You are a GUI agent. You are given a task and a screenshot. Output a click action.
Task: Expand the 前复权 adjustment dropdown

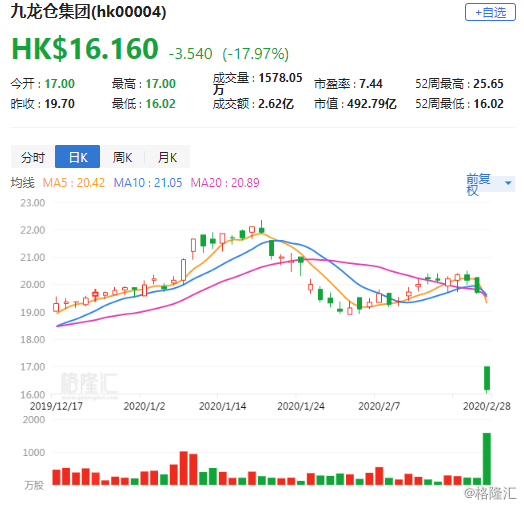(490, 184)
